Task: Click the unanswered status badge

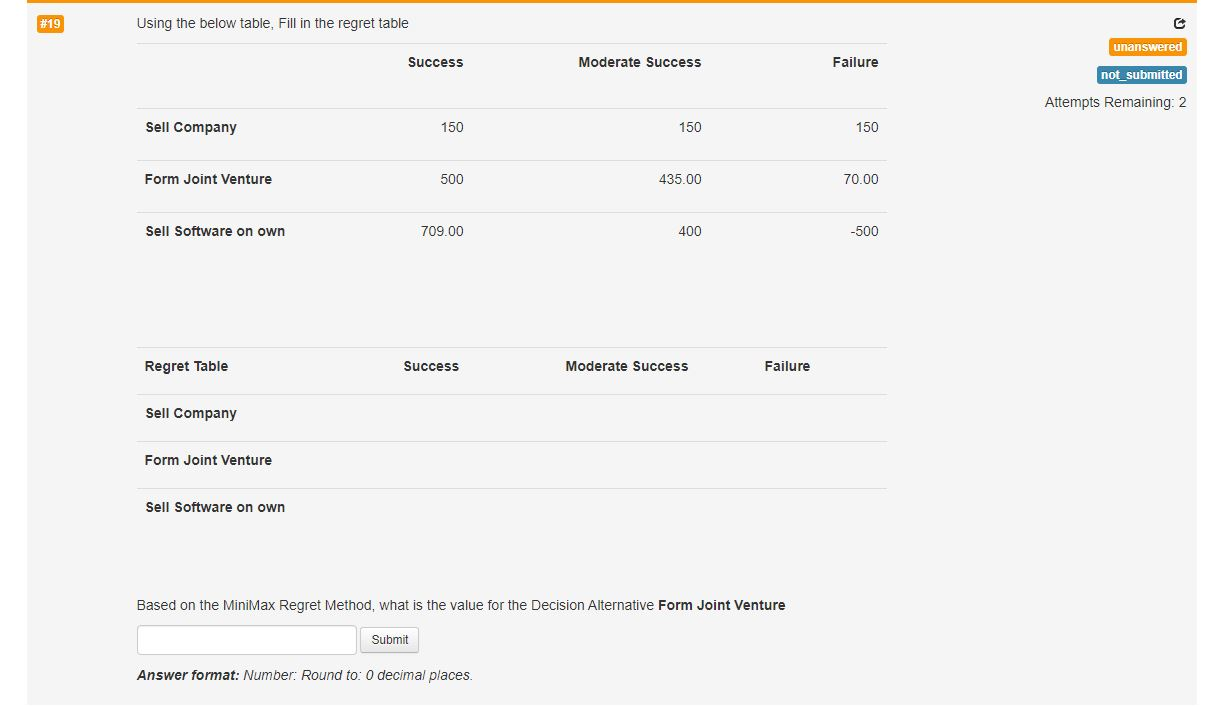Action: 1148,47
